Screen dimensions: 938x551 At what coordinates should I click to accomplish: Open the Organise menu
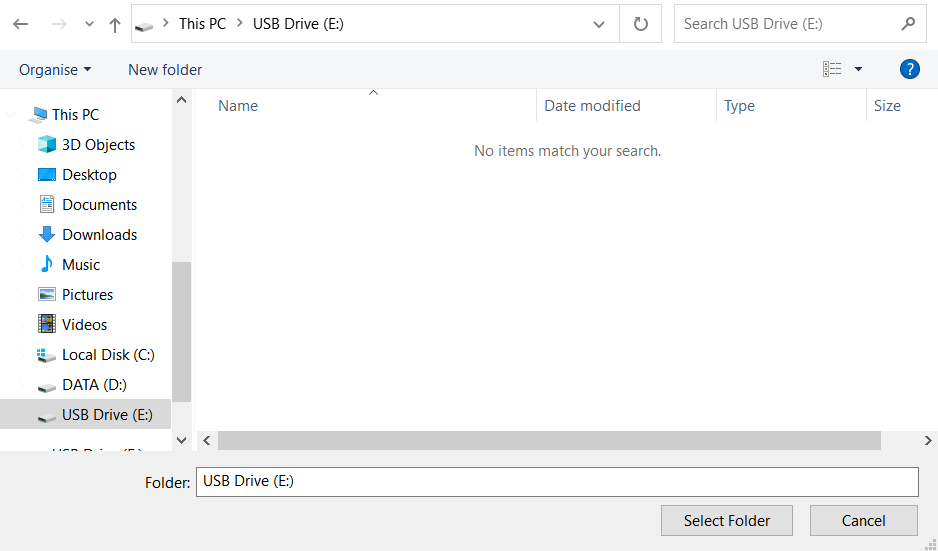[55, 69]
